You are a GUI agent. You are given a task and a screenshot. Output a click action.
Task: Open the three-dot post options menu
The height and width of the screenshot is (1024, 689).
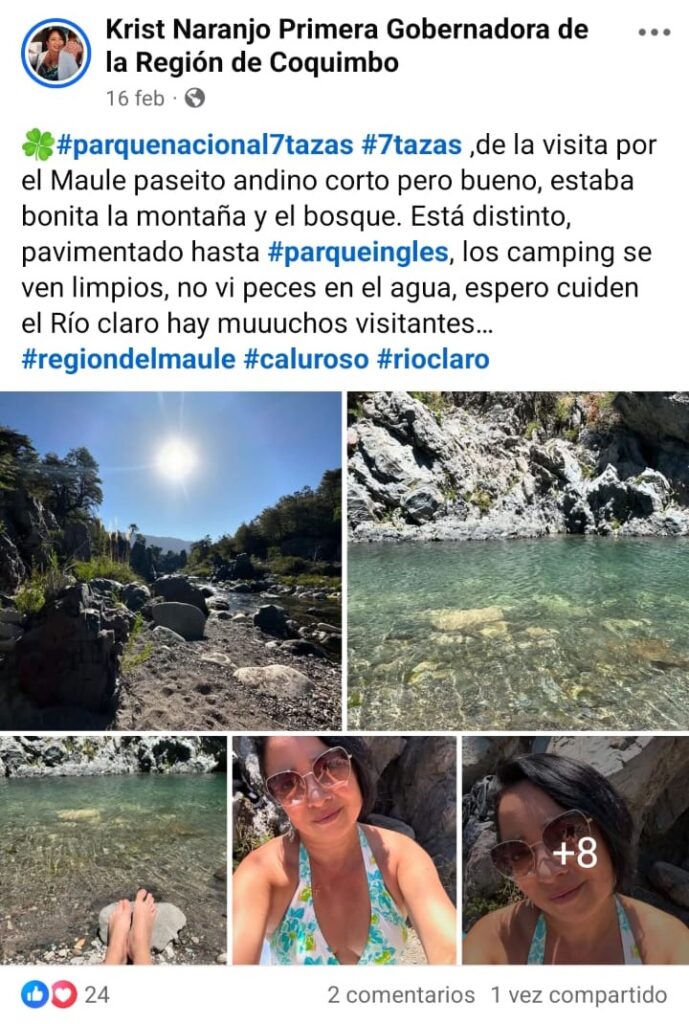point(654,32)
